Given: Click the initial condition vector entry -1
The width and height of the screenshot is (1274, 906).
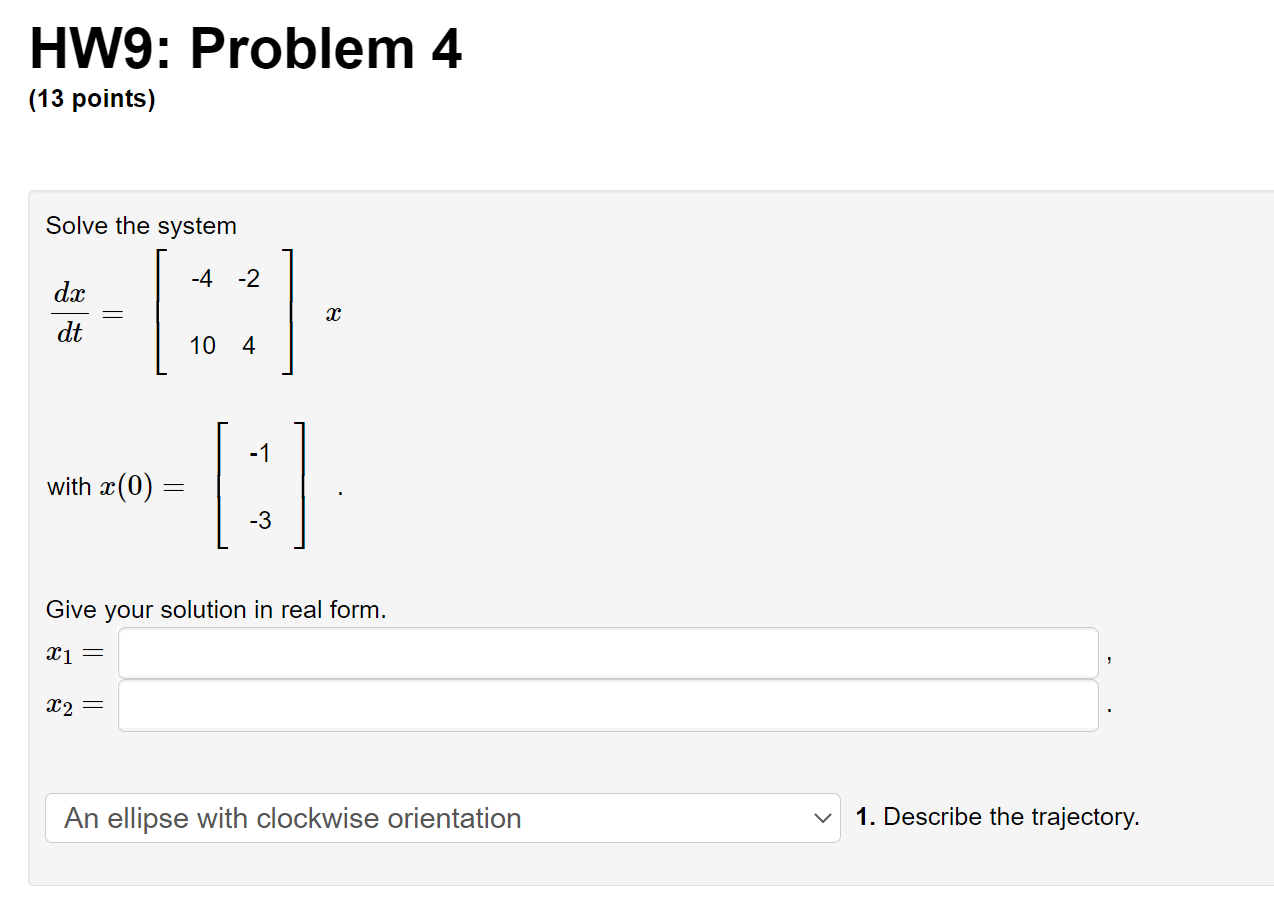Looking at the screenshot, I should point(260,453).
